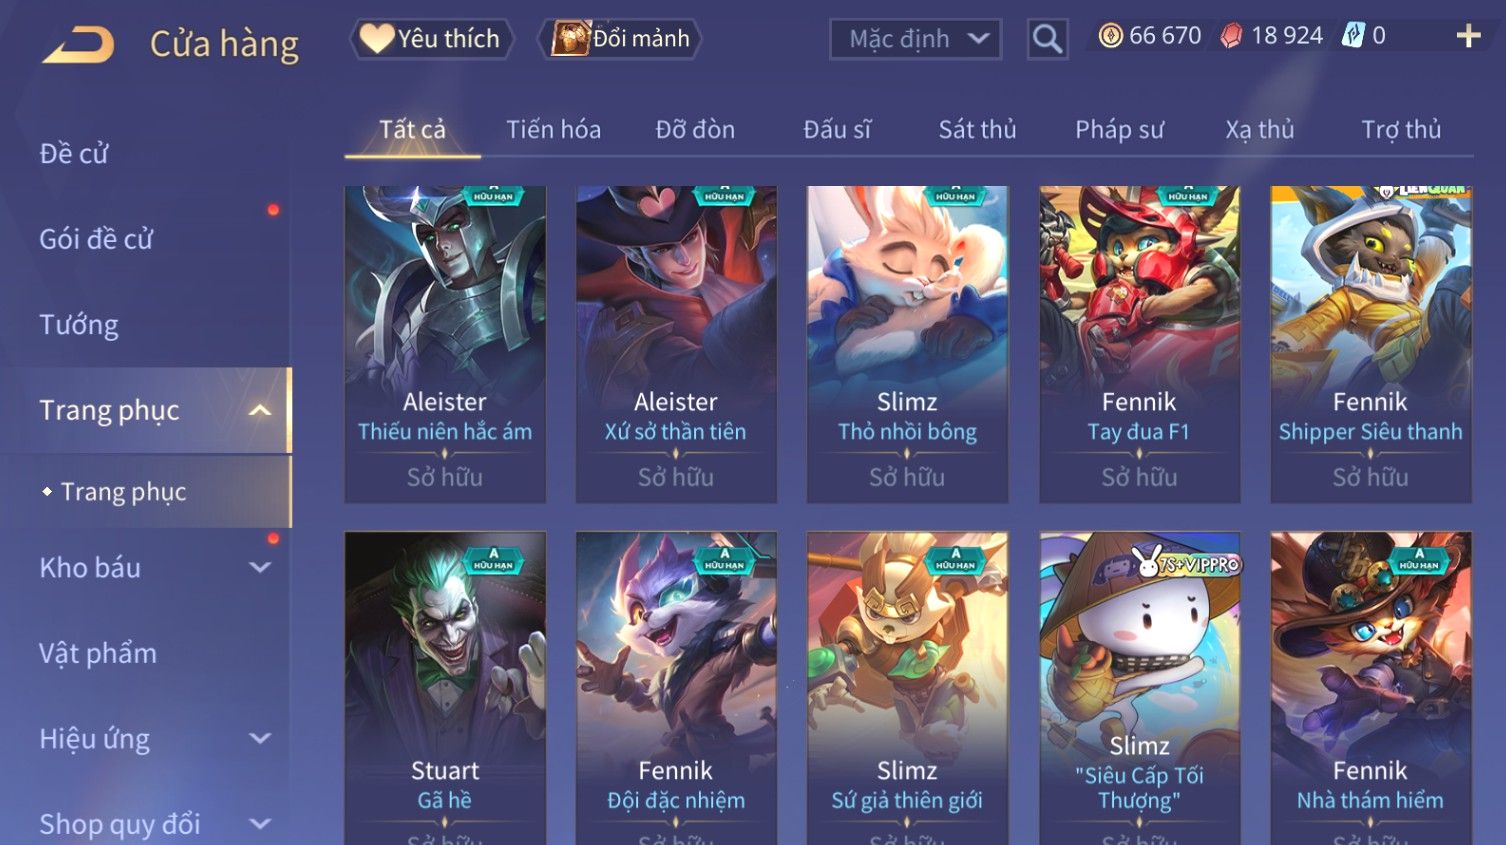Switch to the Tiến hóa tab
This screenshot has width=1506, height=845.
tap(553, 129)
